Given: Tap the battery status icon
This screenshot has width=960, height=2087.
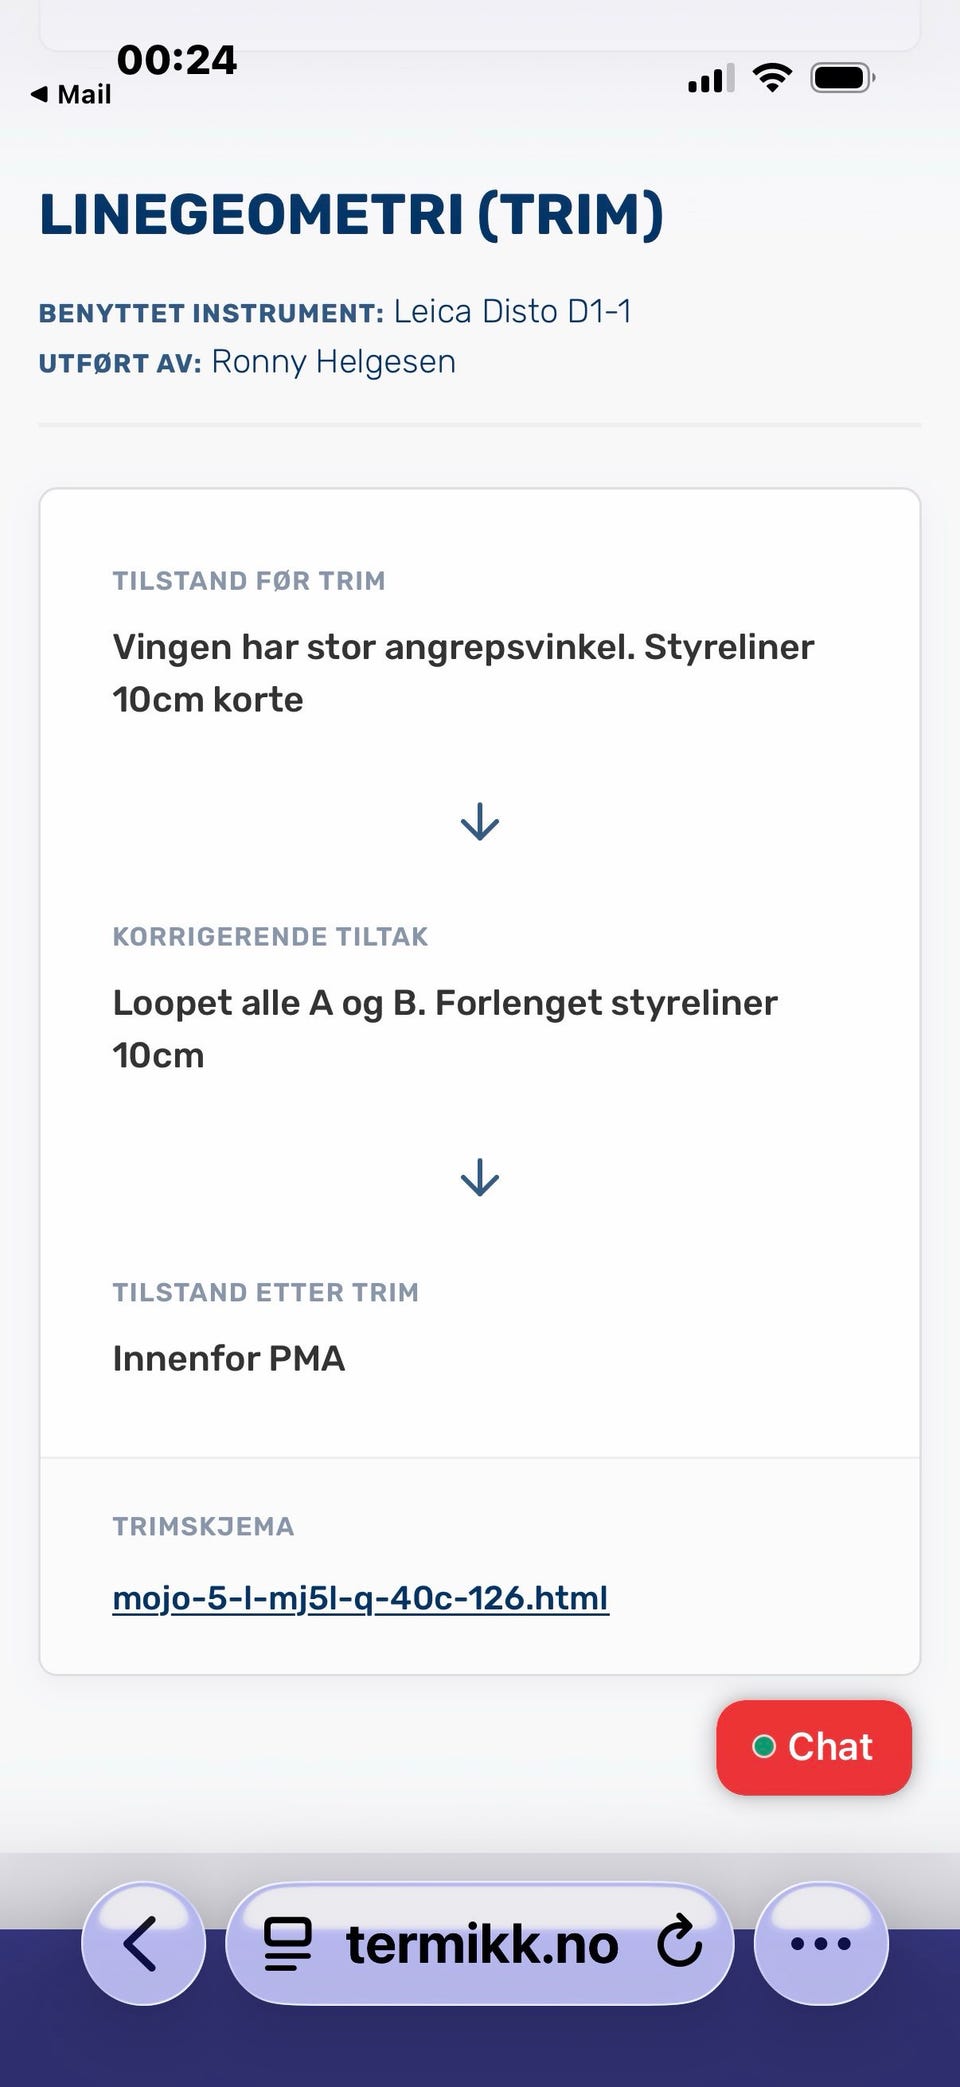Looking at the screenshot, I should 843,78.
